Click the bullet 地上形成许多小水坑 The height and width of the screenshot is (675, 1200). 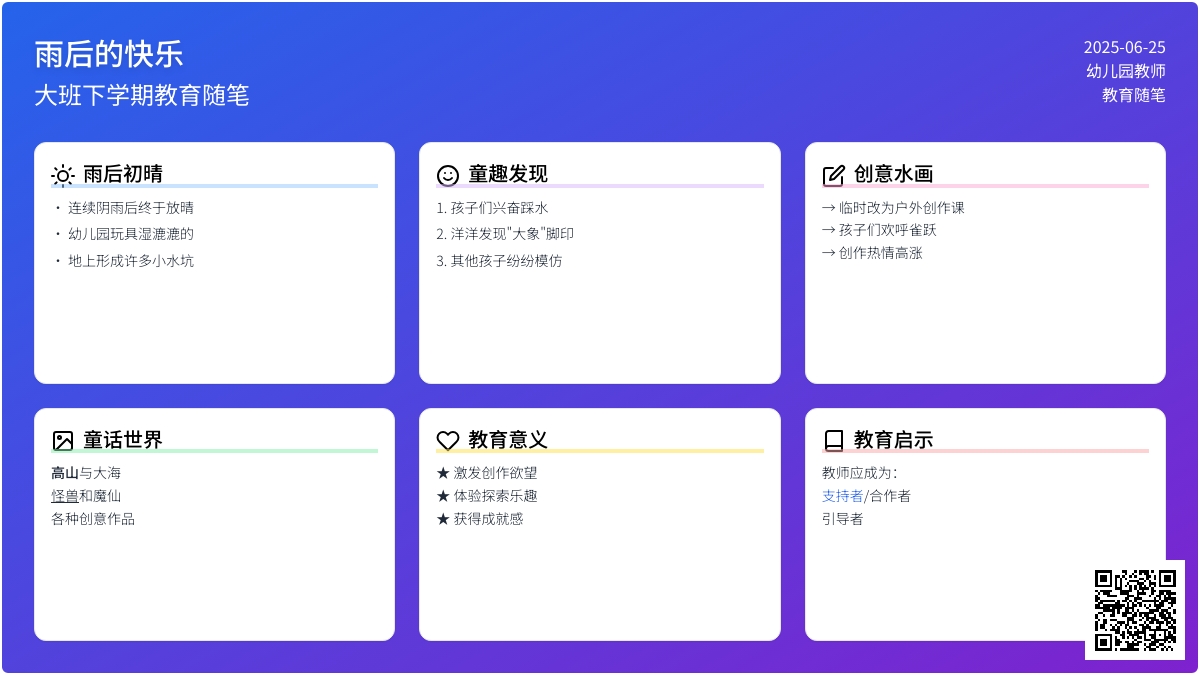(131, 261)
